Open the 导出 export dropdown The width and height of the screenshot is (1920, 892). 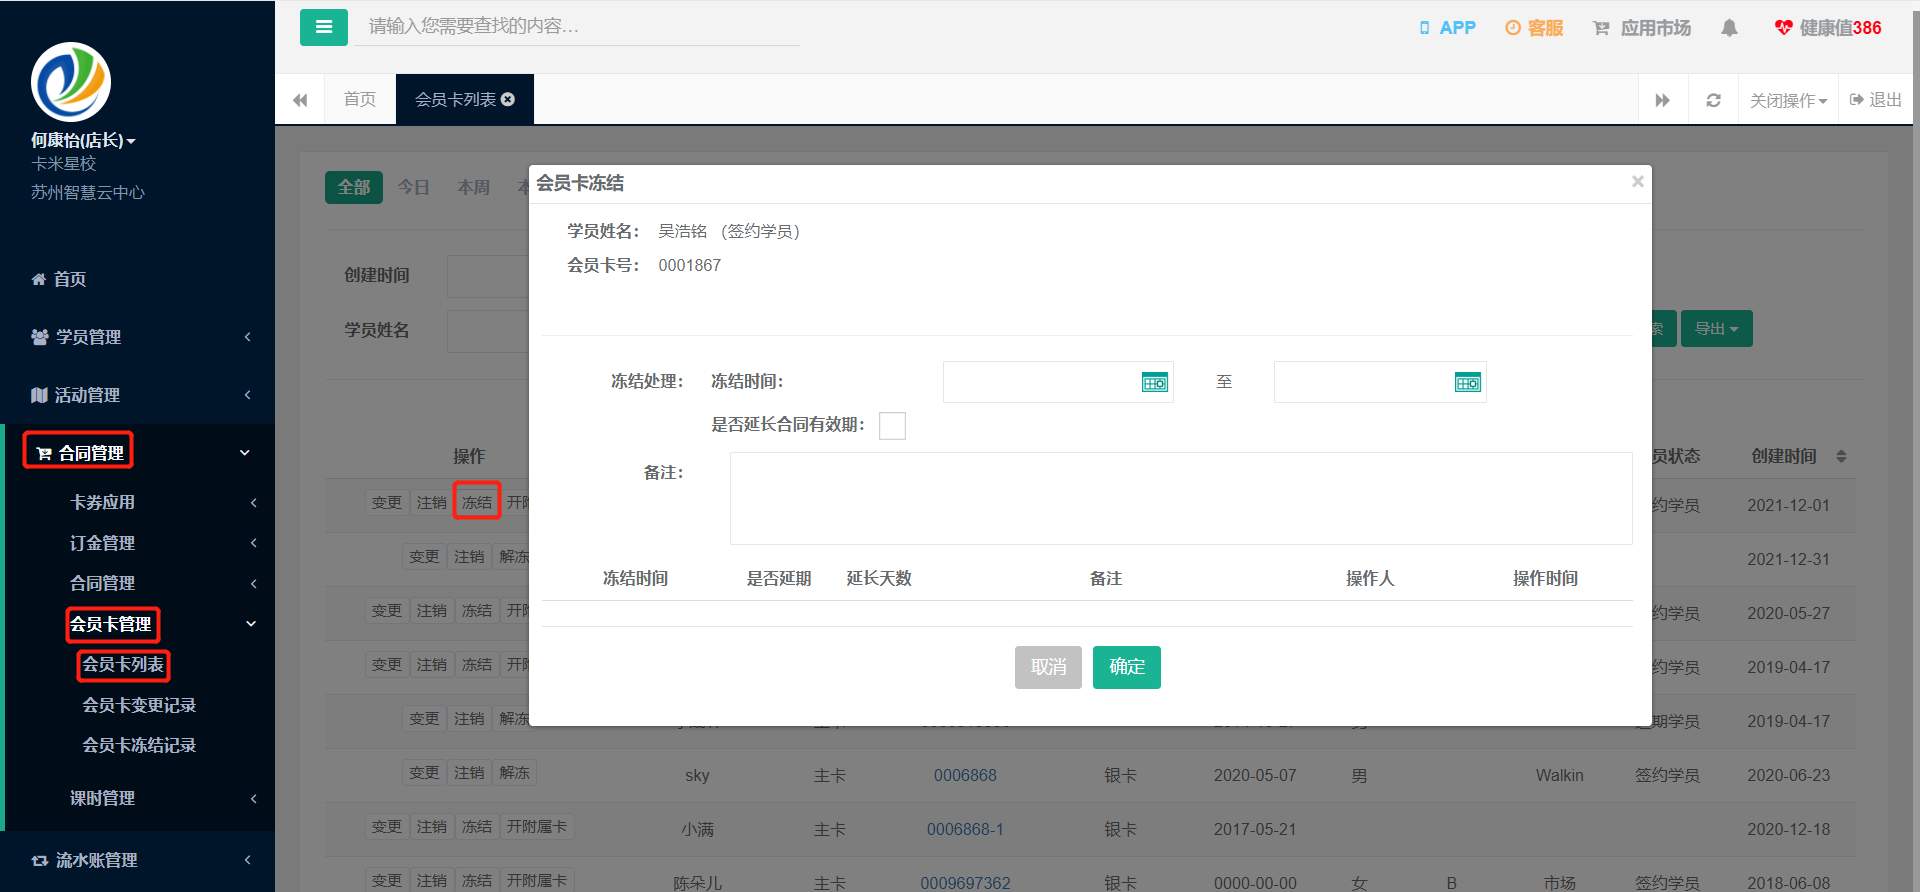(1716, 329)
